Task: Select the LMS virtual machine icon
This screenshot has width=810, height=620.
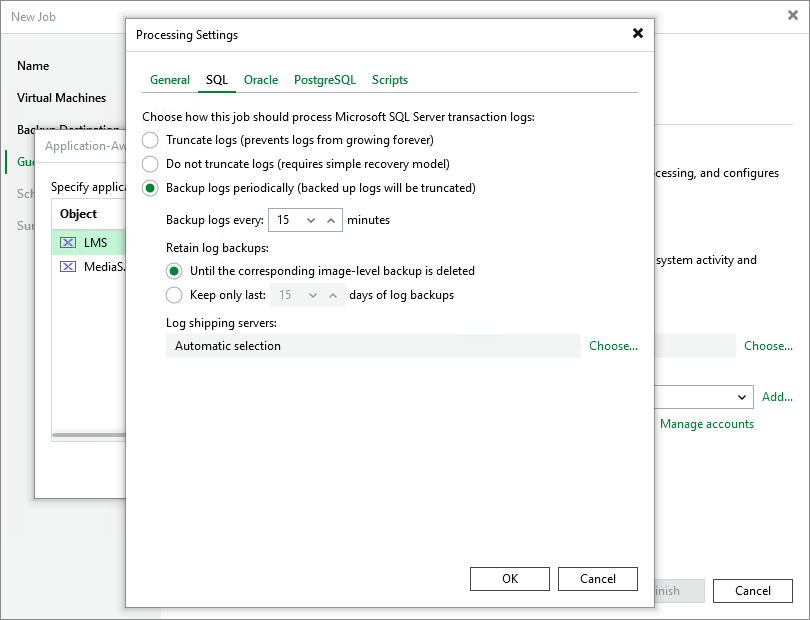Action: pyautogui.click(x=67, y=242)
